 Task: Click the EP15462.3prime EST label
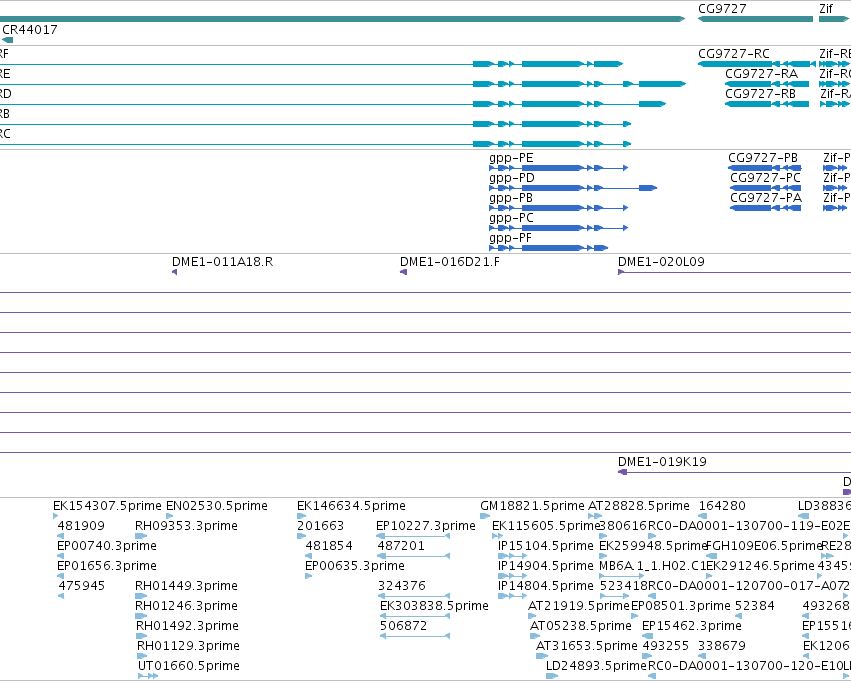(691, 627)
